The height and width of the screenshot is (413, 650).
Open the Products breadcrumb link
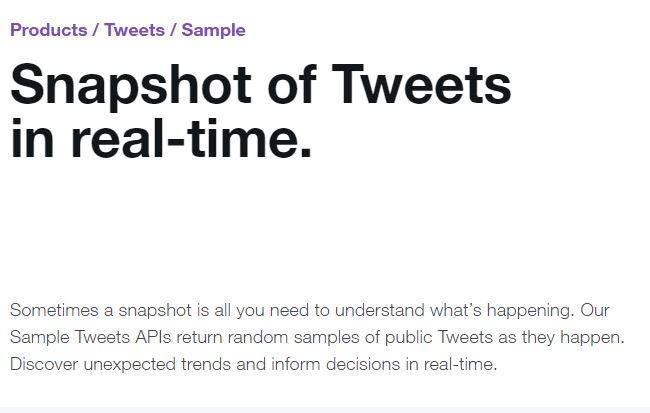48,30
